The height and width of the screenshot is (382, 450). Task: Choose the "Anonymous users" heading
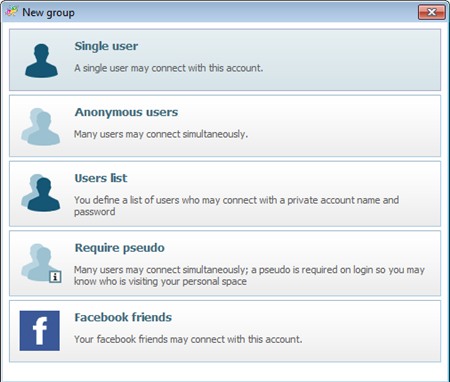(126, 112)
